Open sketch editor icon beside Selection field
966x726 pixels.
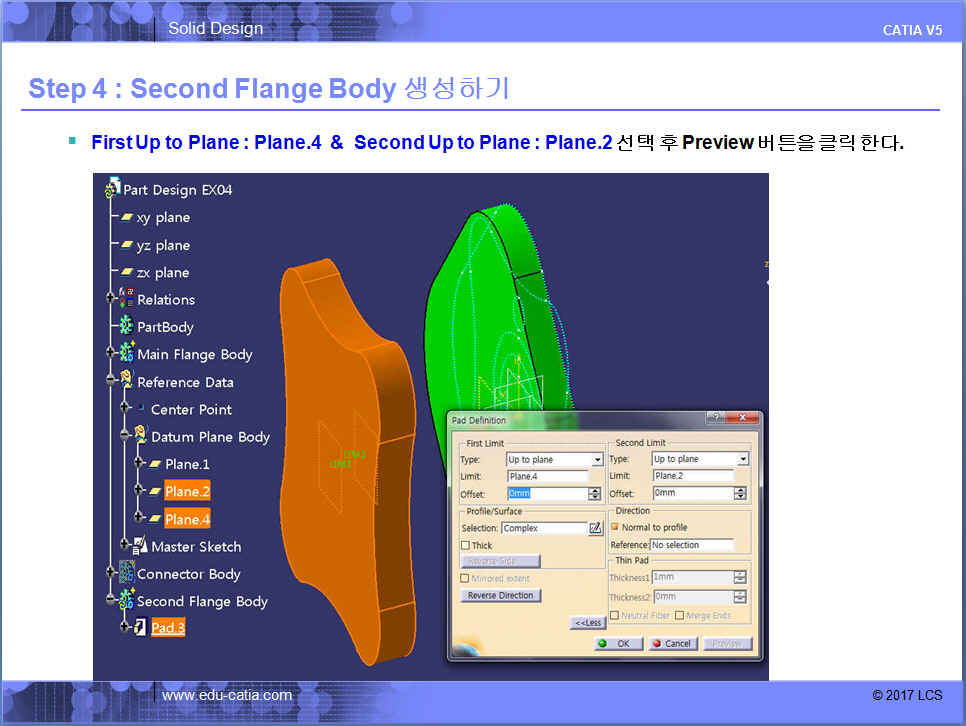coord(596,528)
